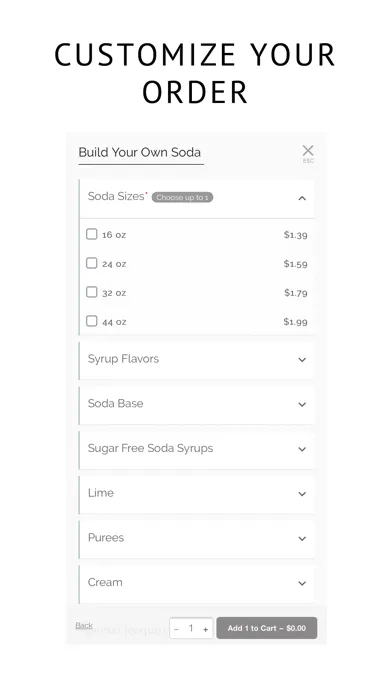Tick the 32 oz checkbox
Image resolution: width=392 pixels, height=696 pixels.
point(91,292)
